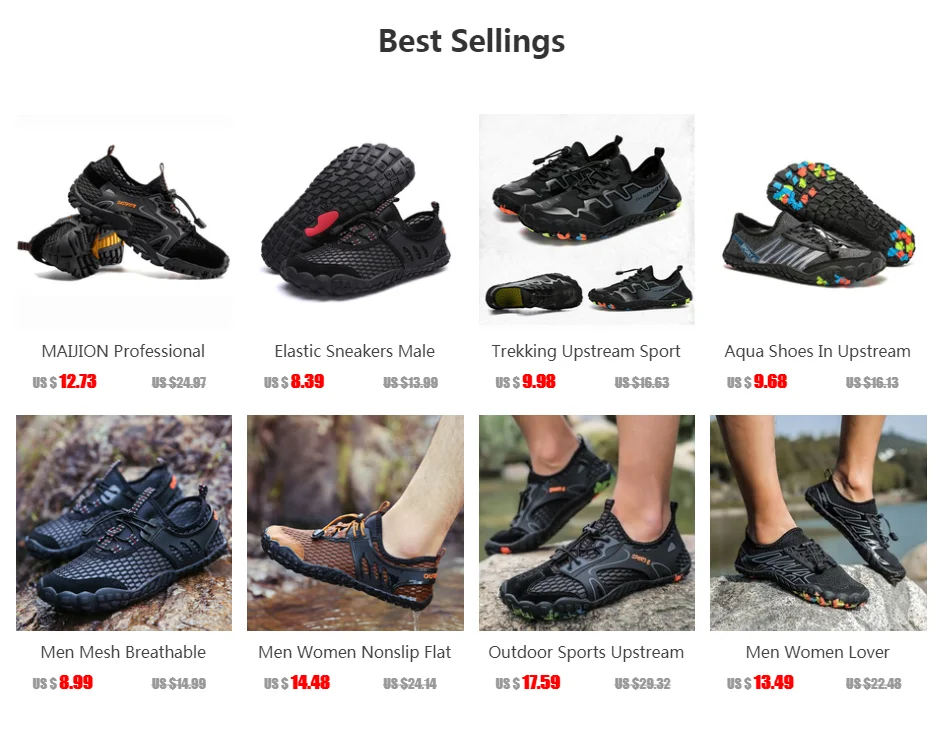This screenshot has height=729, width=943.
Task: Click the US $8.39 sale price
Action: point(294,382)
